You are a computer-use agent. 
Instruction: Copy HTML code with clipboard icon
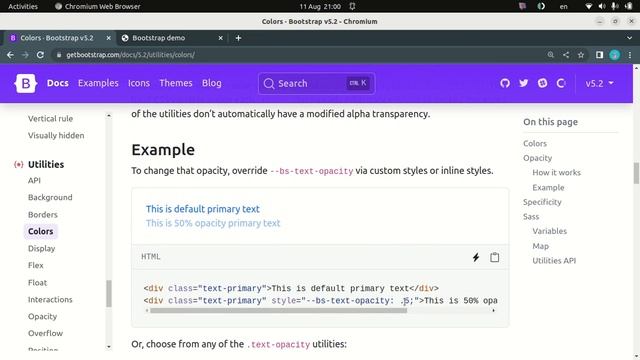click(x=494, y=257)
